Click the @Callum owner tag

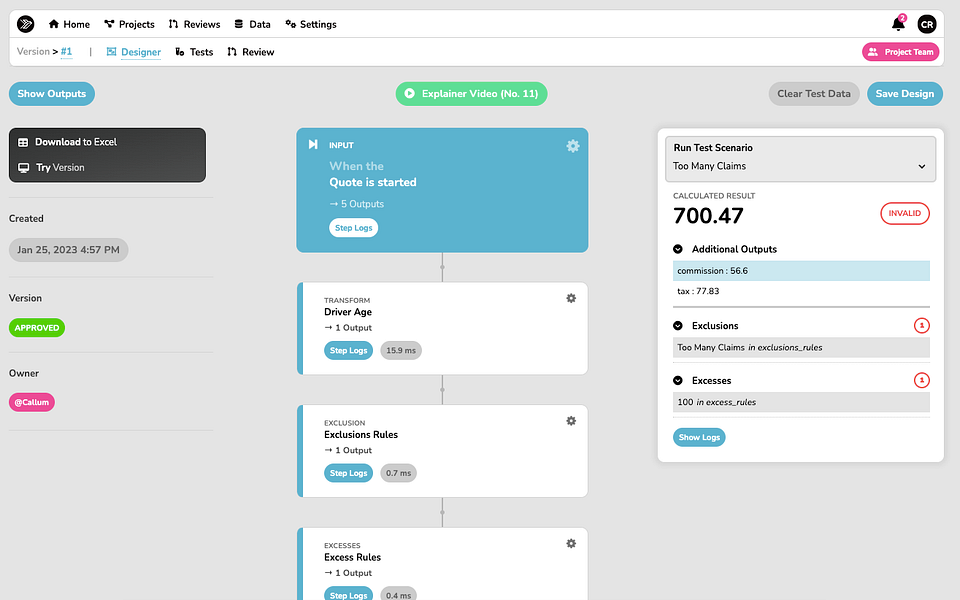click(32, 402)
